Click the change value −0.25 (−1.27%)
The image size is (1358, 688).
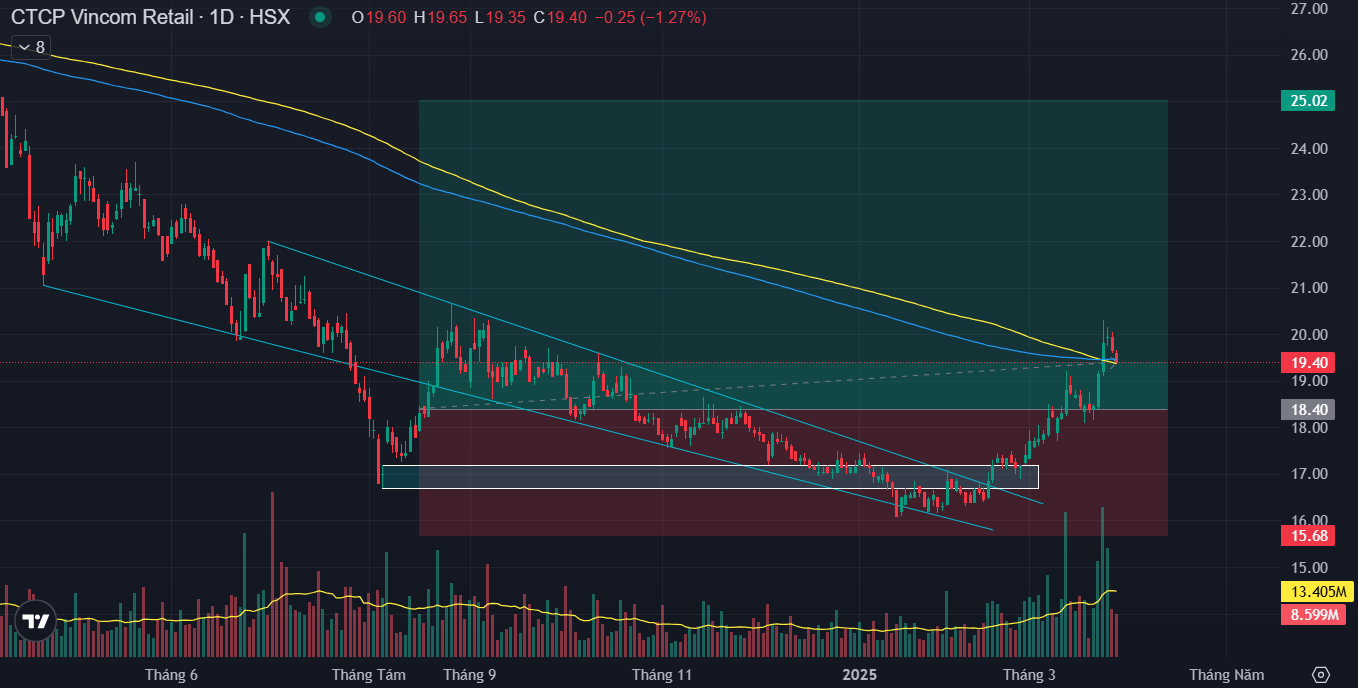pos(651,17)
